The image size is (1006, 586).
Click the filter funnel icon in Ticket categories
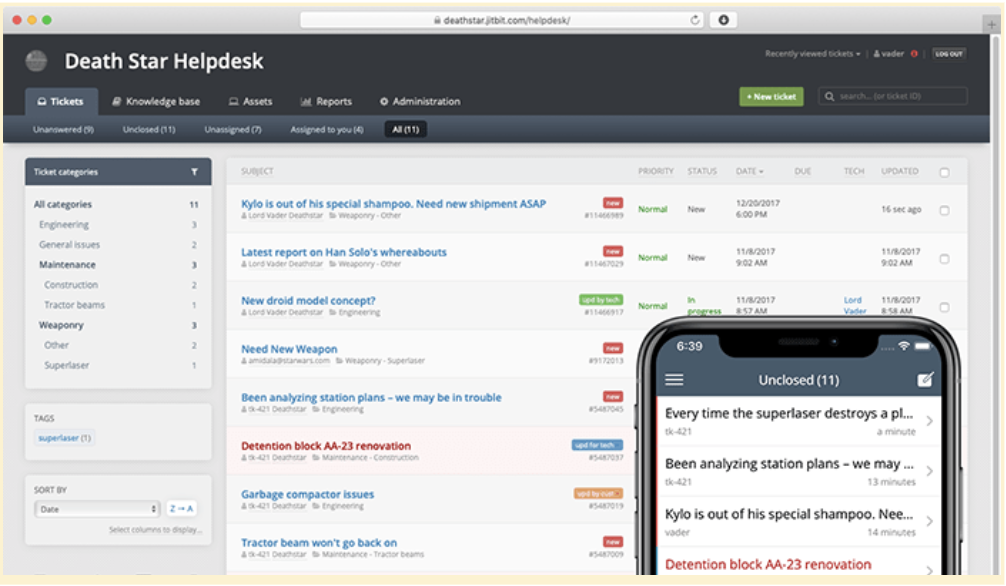point(194,171)
